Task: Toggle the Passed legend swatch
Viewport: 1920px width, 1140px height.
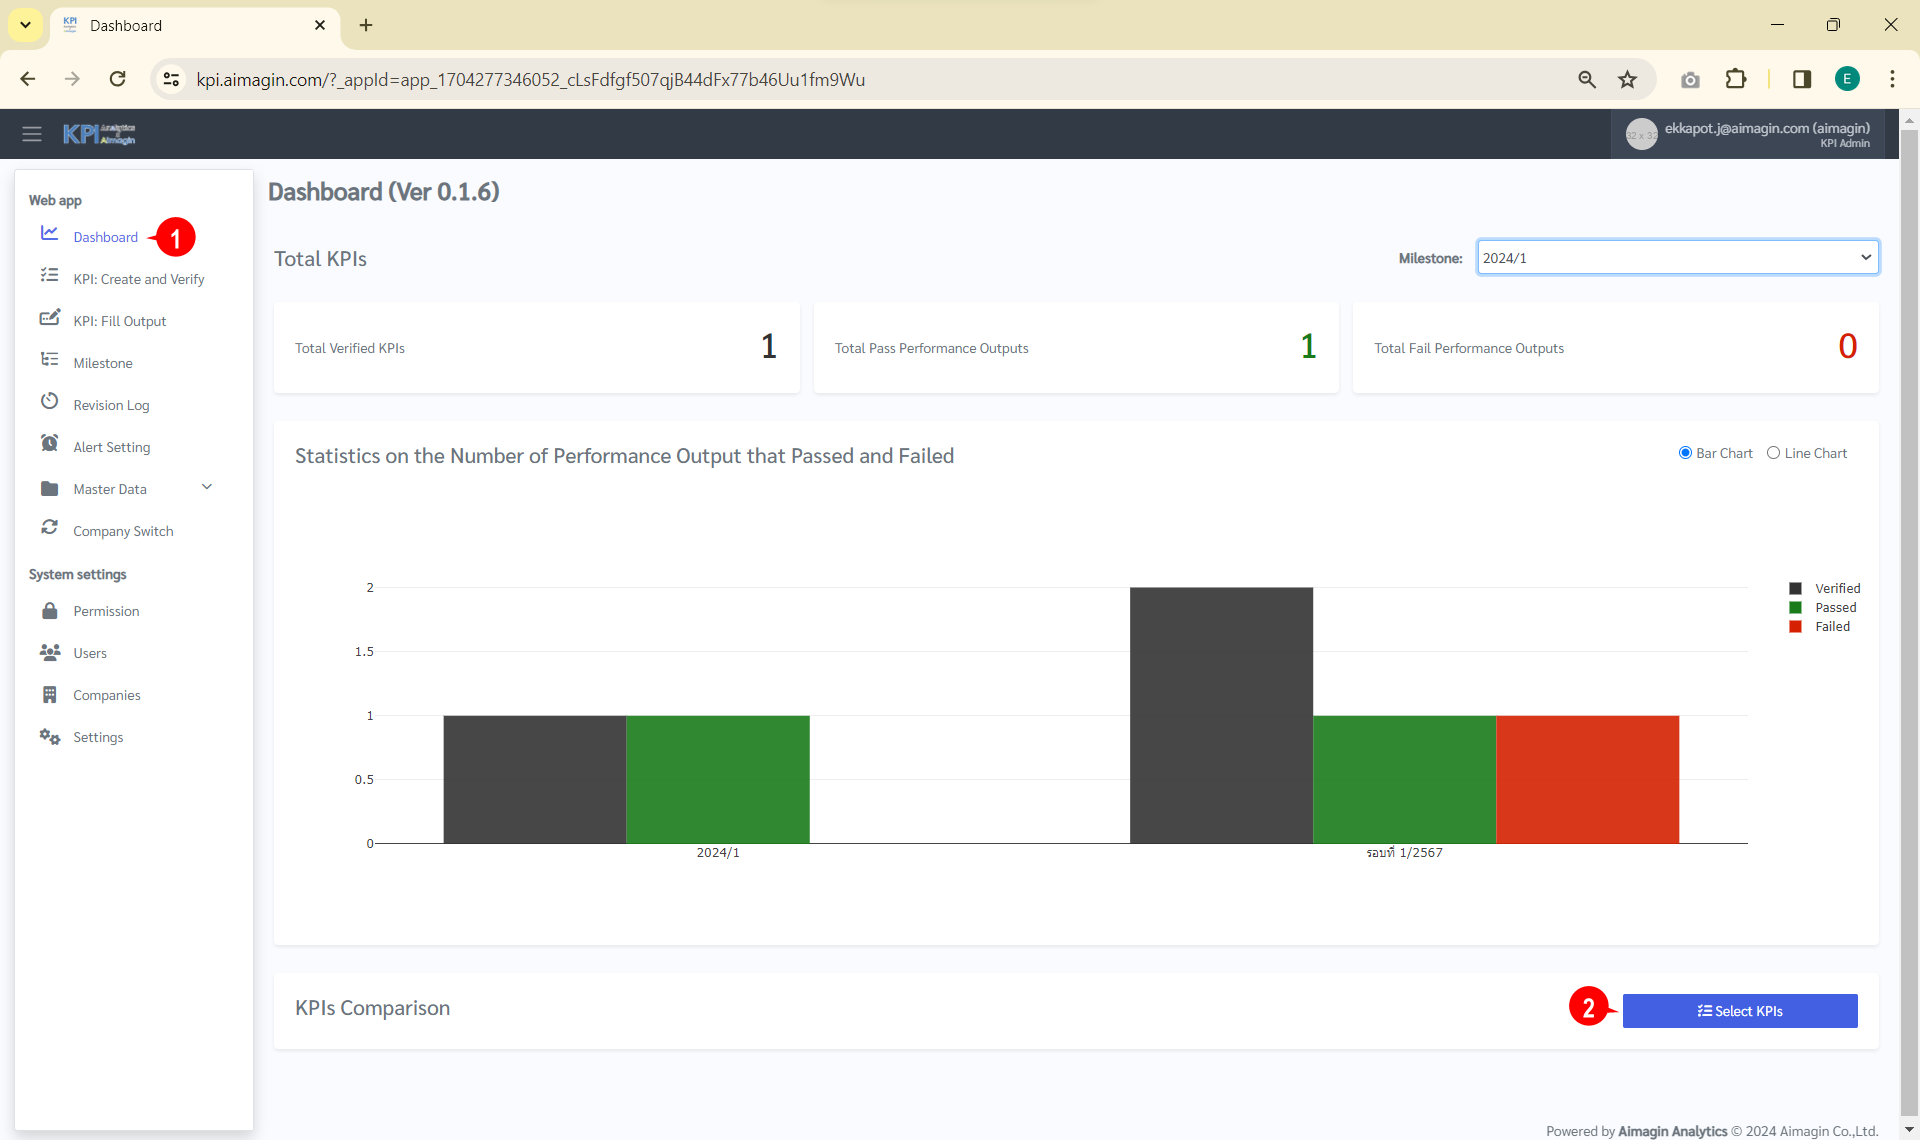Action: (x=1795, y=607)
